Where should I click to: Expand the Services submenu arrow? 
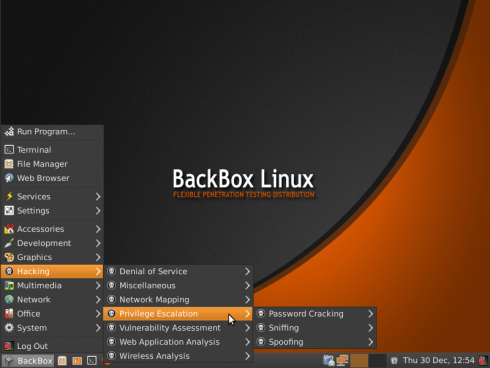pyautogui.click(x=98, y=197)
